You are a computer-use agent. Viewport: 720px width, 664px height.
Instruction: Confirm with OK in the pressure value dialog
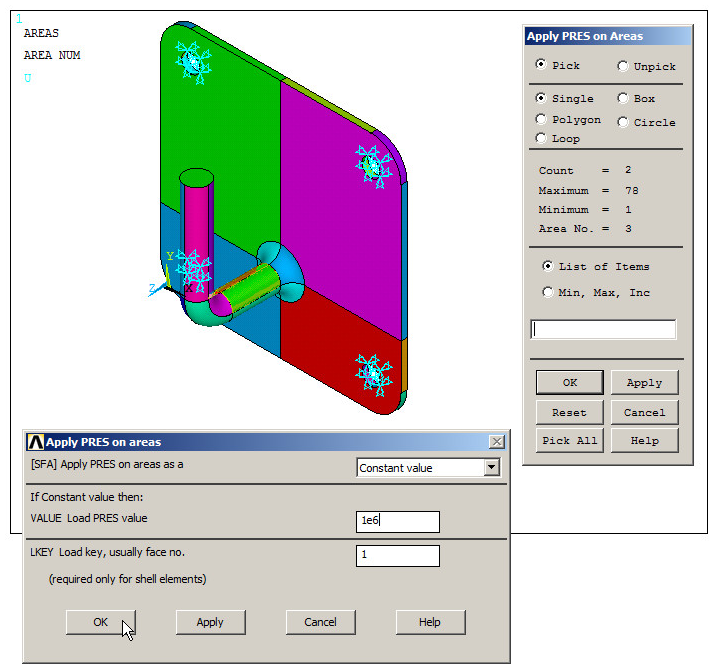101,621
